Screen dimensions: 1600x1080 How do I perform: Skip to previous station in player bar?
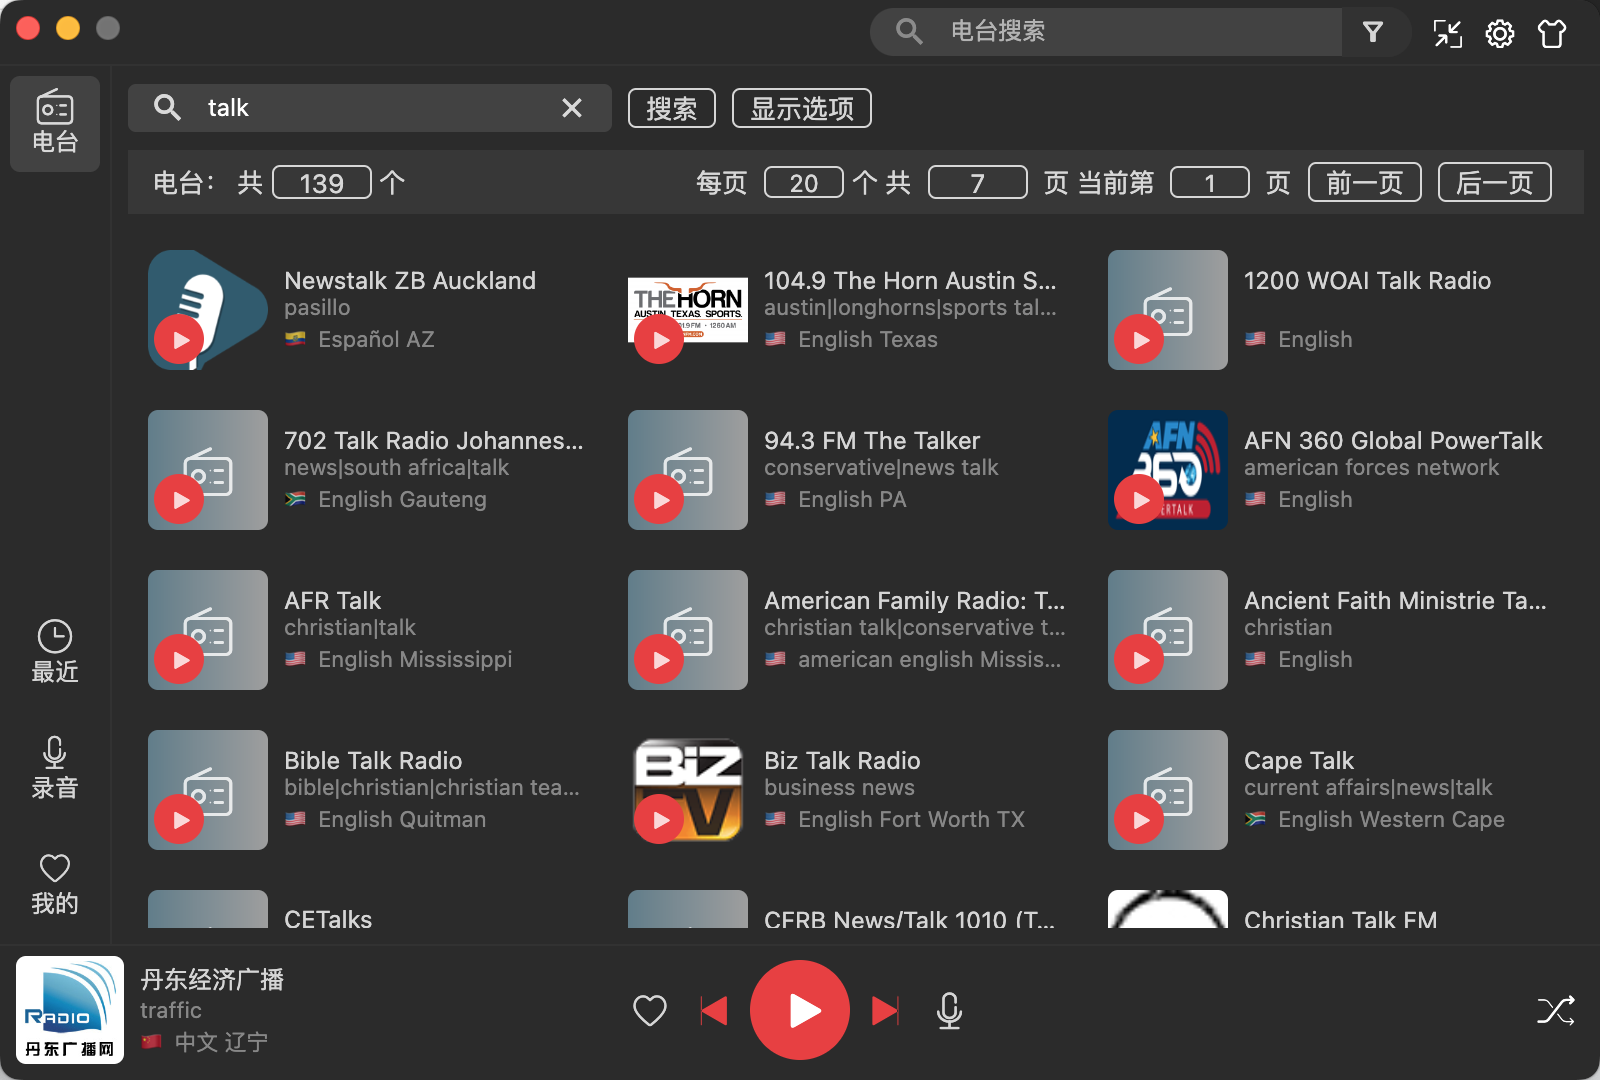(714, 1010)
